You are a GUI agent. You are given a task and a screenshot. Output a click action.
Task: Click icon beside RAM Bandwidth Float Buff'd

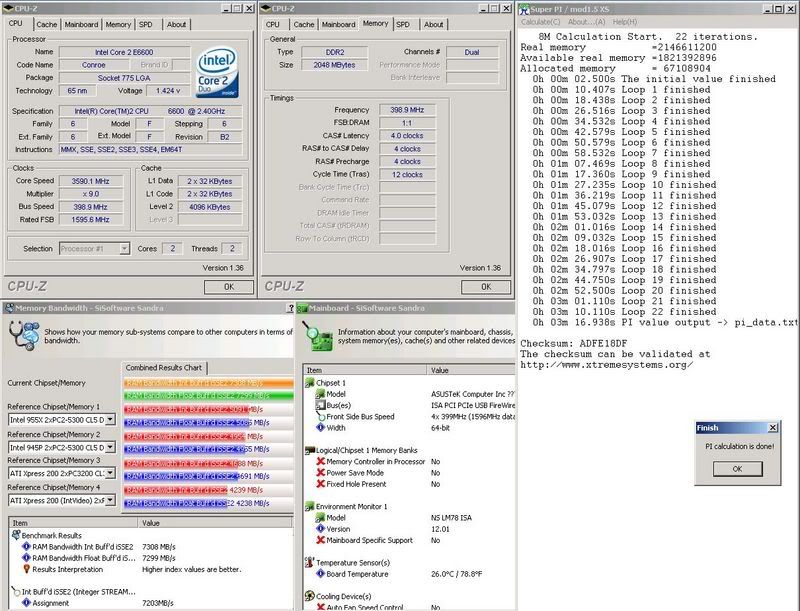[26, 558]
